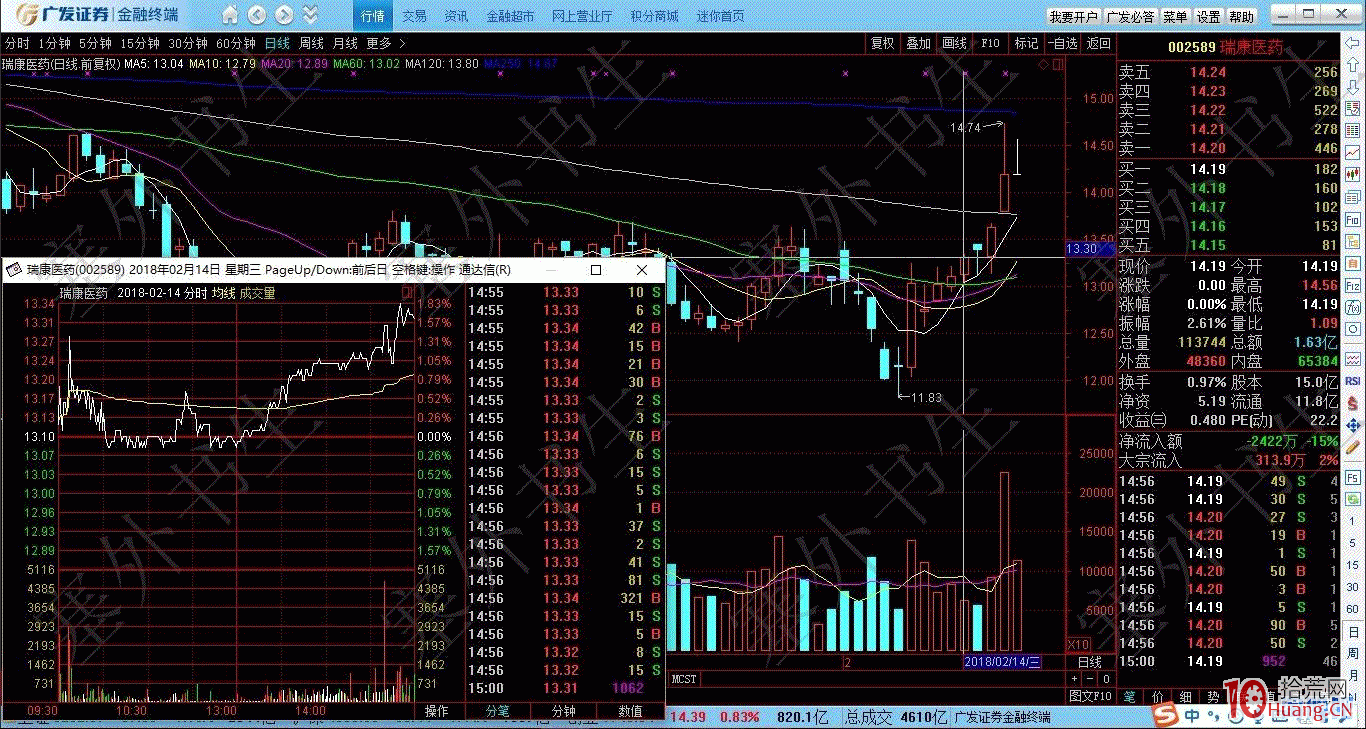Open the 资讯 tab

pos(456,17)
